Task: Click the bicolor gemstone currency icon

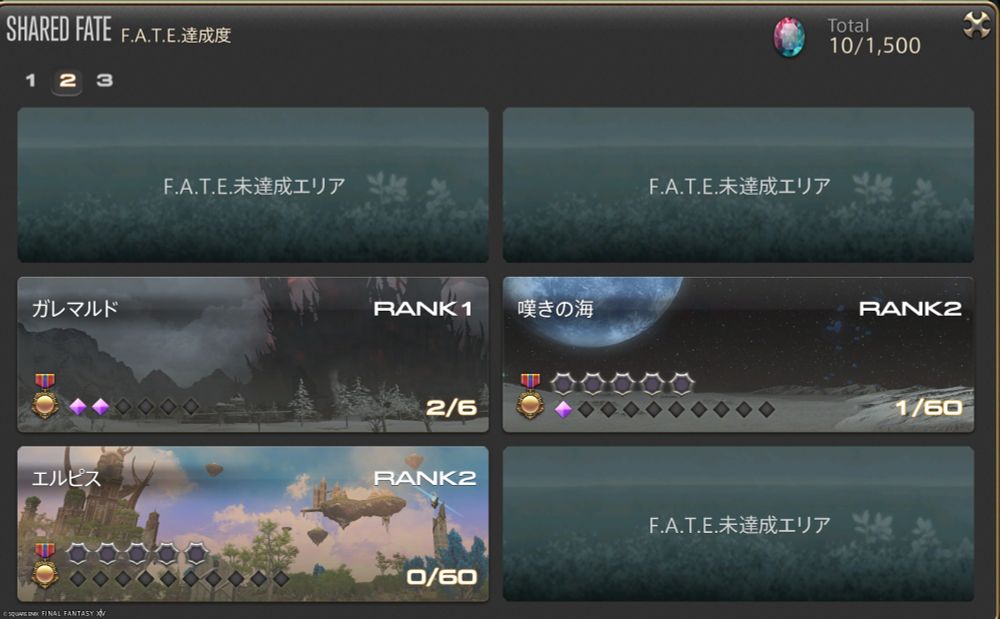Action: click(x=789, y=38)
